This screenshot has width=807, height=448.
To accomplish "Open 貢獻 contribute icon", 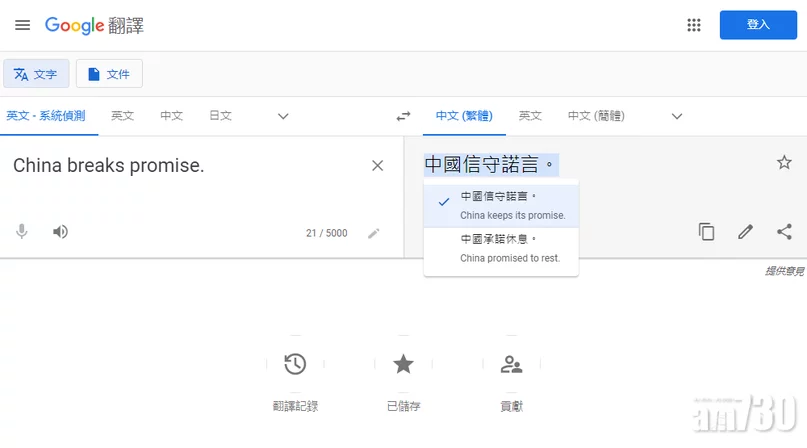I will click(512, 364).
